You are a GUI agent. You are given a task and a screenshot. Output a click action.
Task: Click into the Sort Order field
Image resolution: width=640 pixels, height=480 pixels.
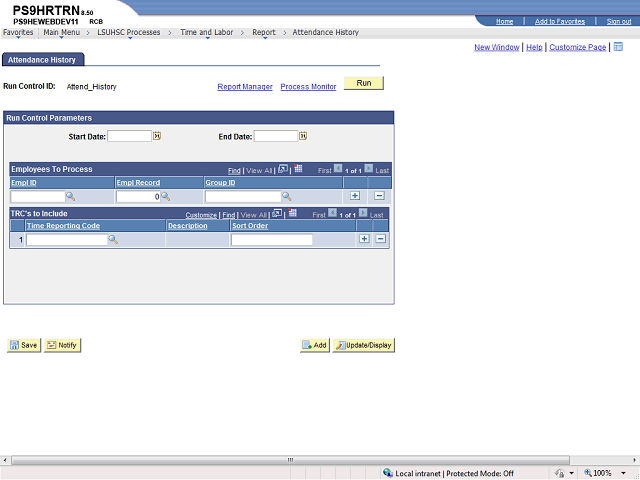[271, 240]
